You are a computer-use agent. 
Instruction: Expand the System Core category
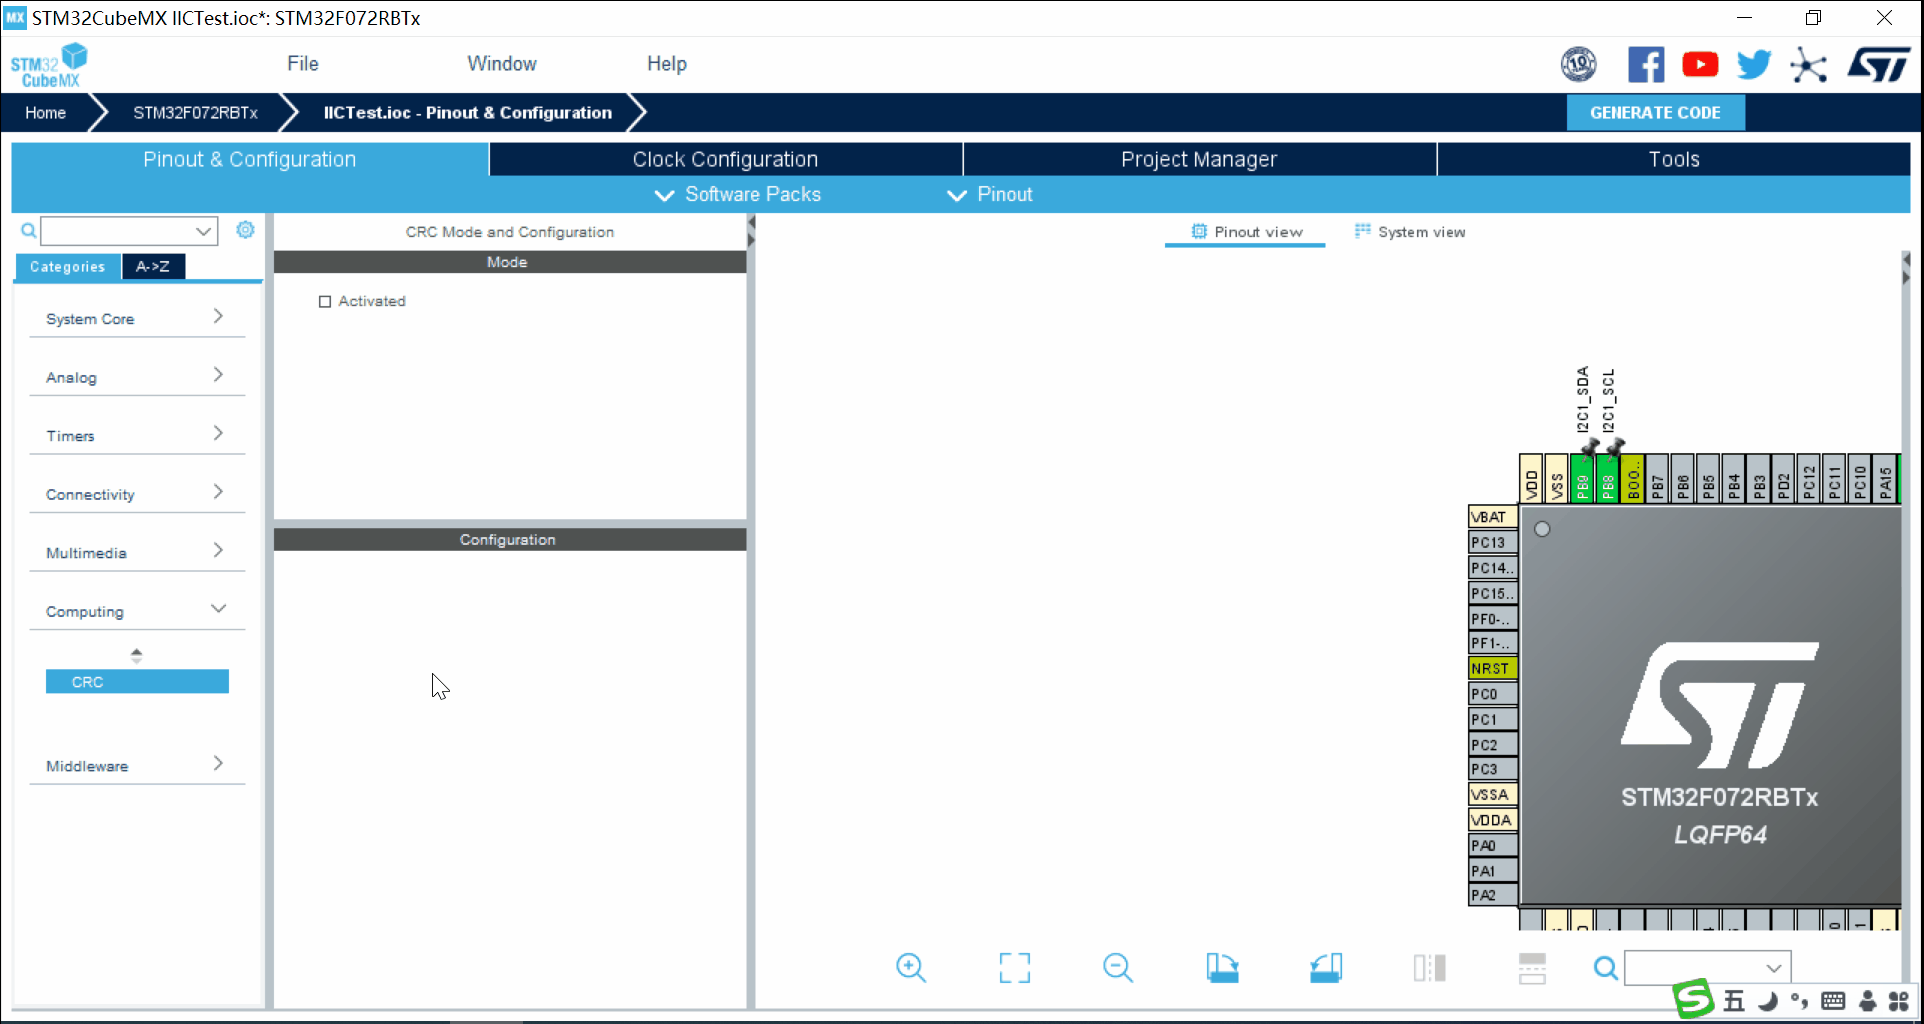click(x=137, y=318)
